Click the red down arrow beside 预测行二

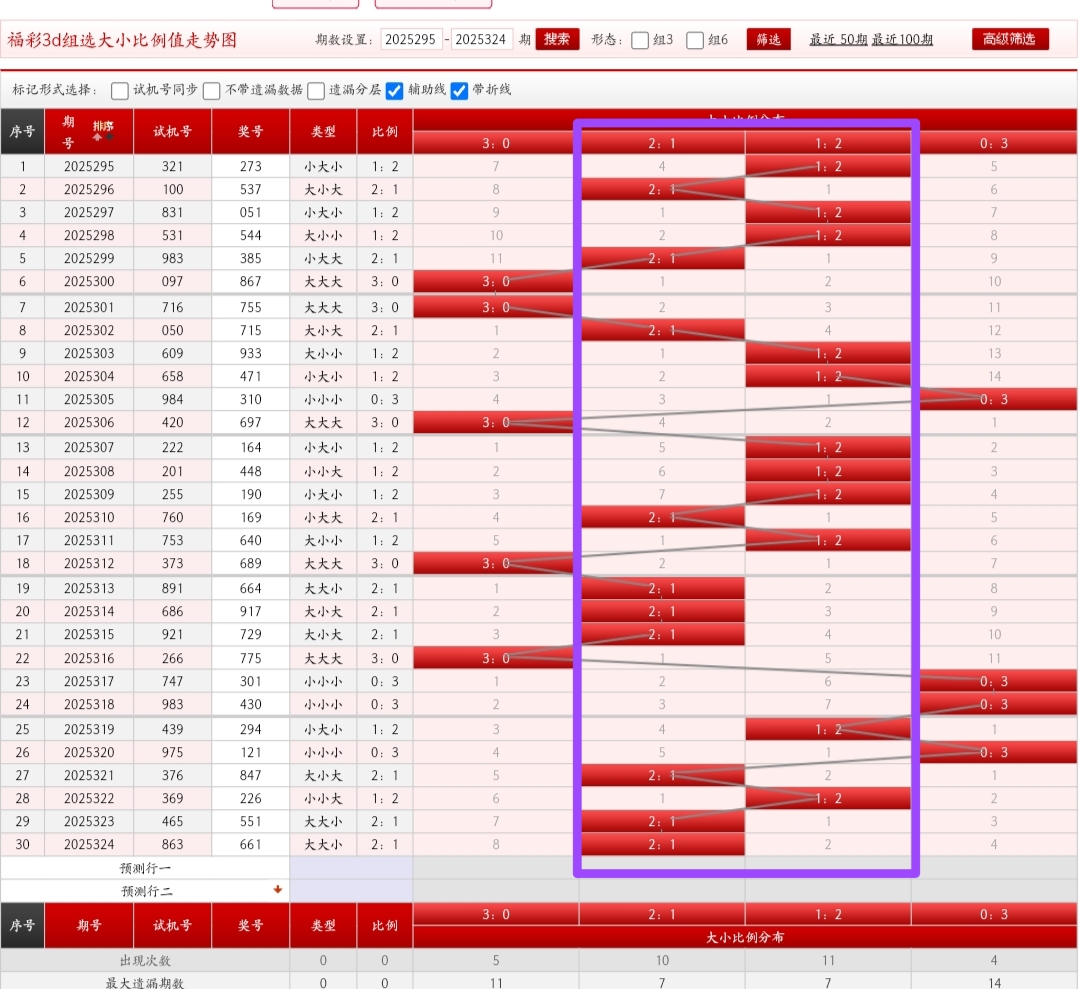pos(278,889)
